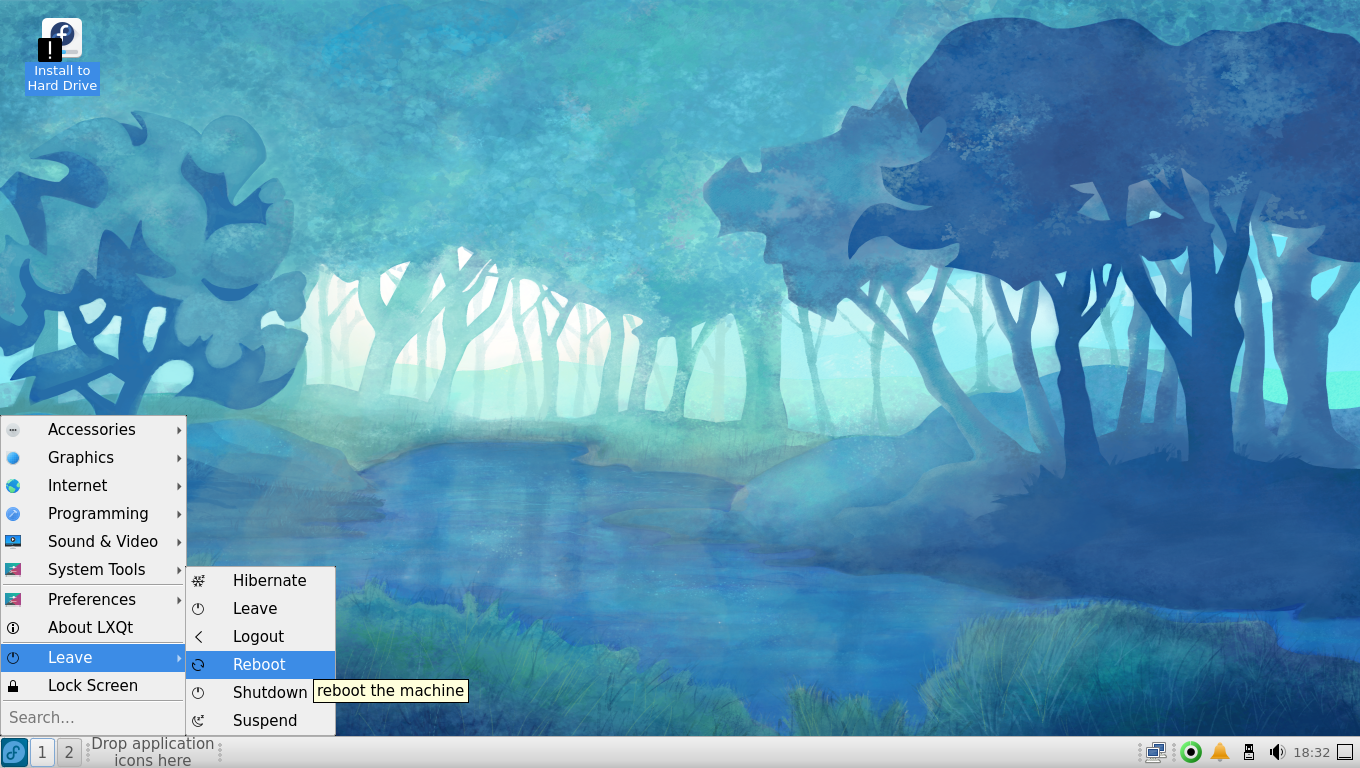The height and width of the screenshot is (768, 1360).
Task: Click the Accessories category icon
Action: (13, 429)
